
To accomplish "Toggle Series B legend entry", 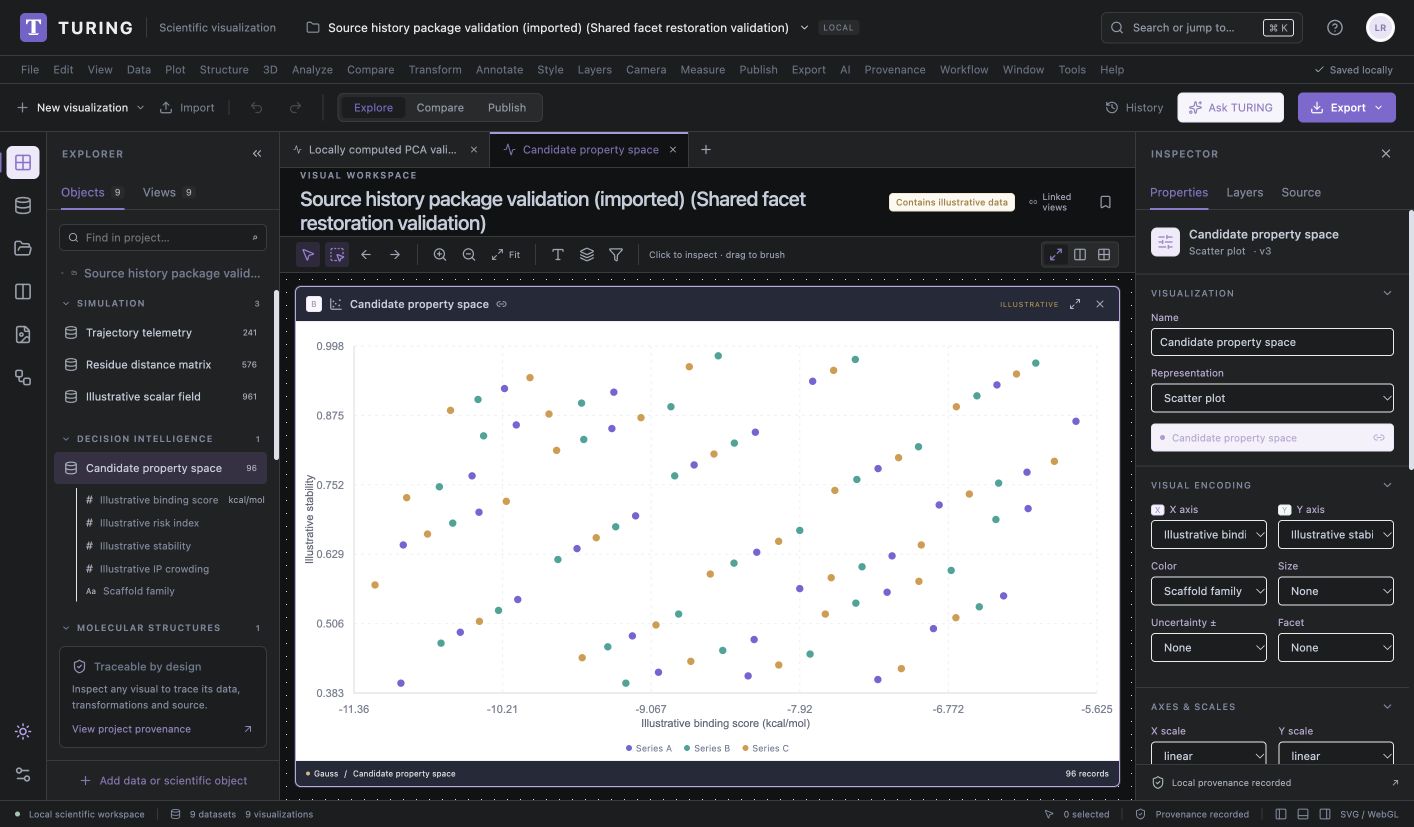I will tap(707, 748).
